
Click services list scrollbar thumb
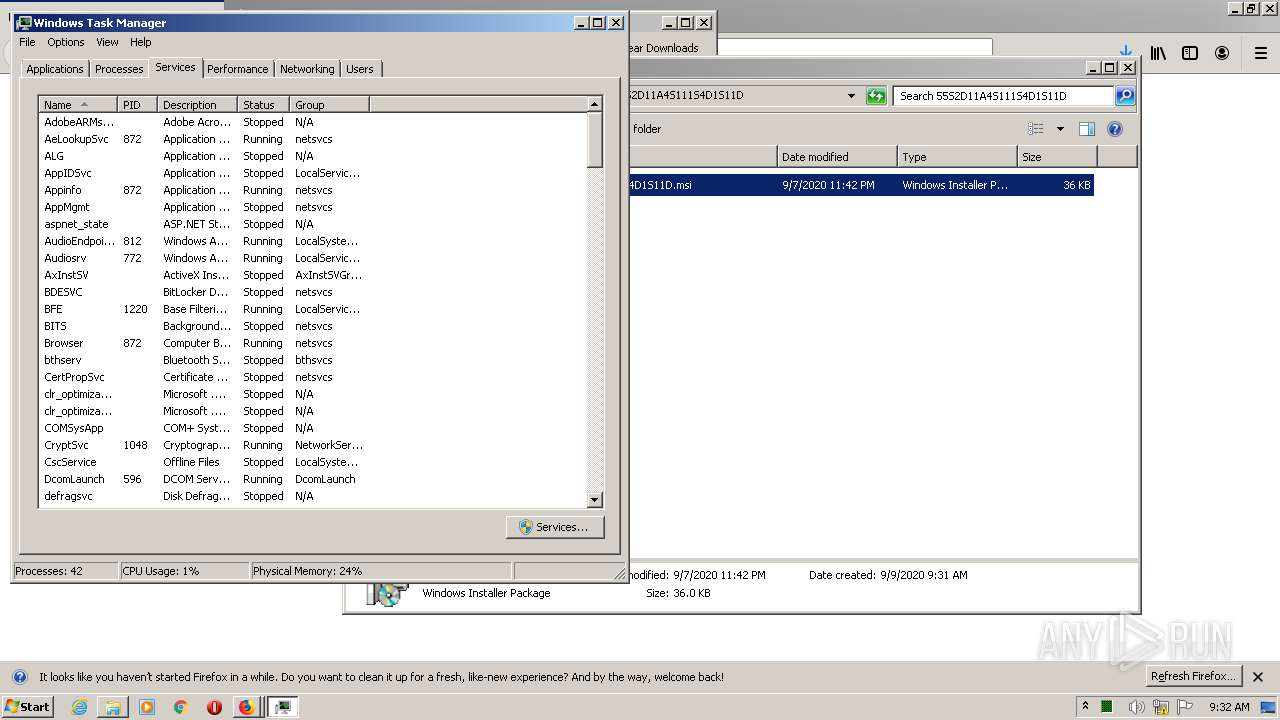pos(595,140)
